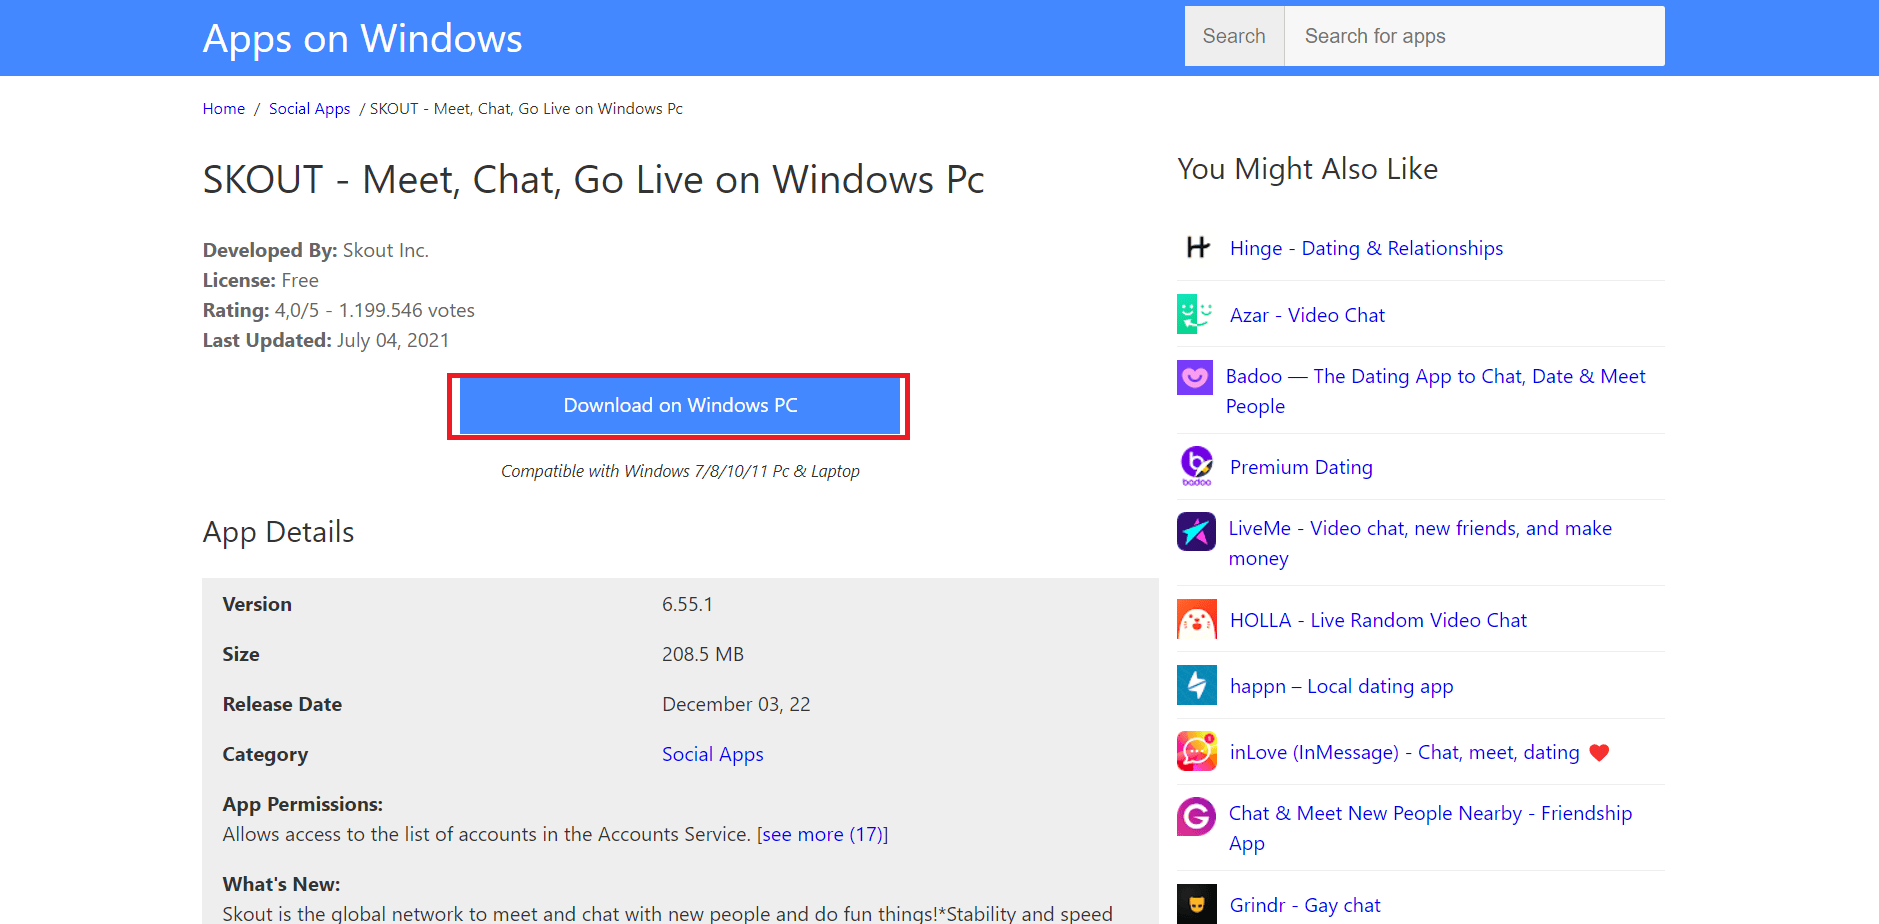Click the Chat & Meet New People icon
1879x924 pixels.
pos(1196,817)
